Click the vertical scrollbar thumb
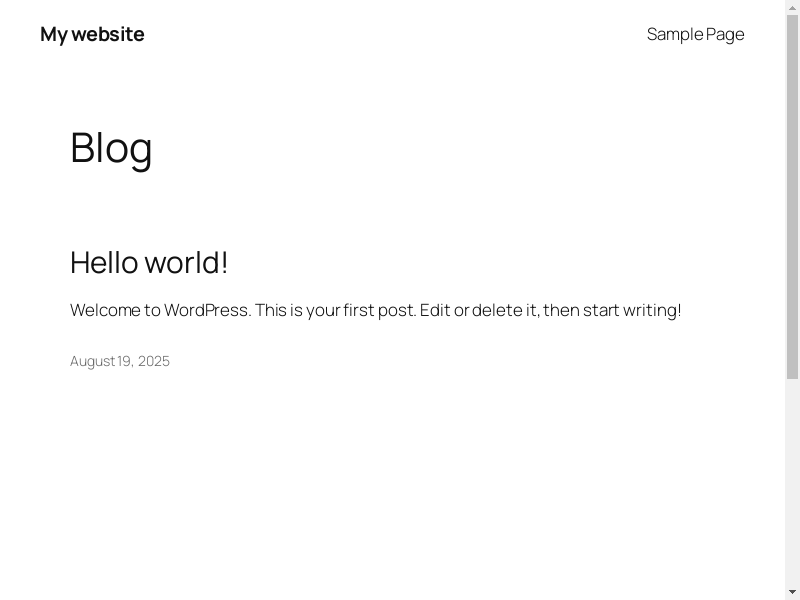The image size is (800, 600). coord(792,195)
